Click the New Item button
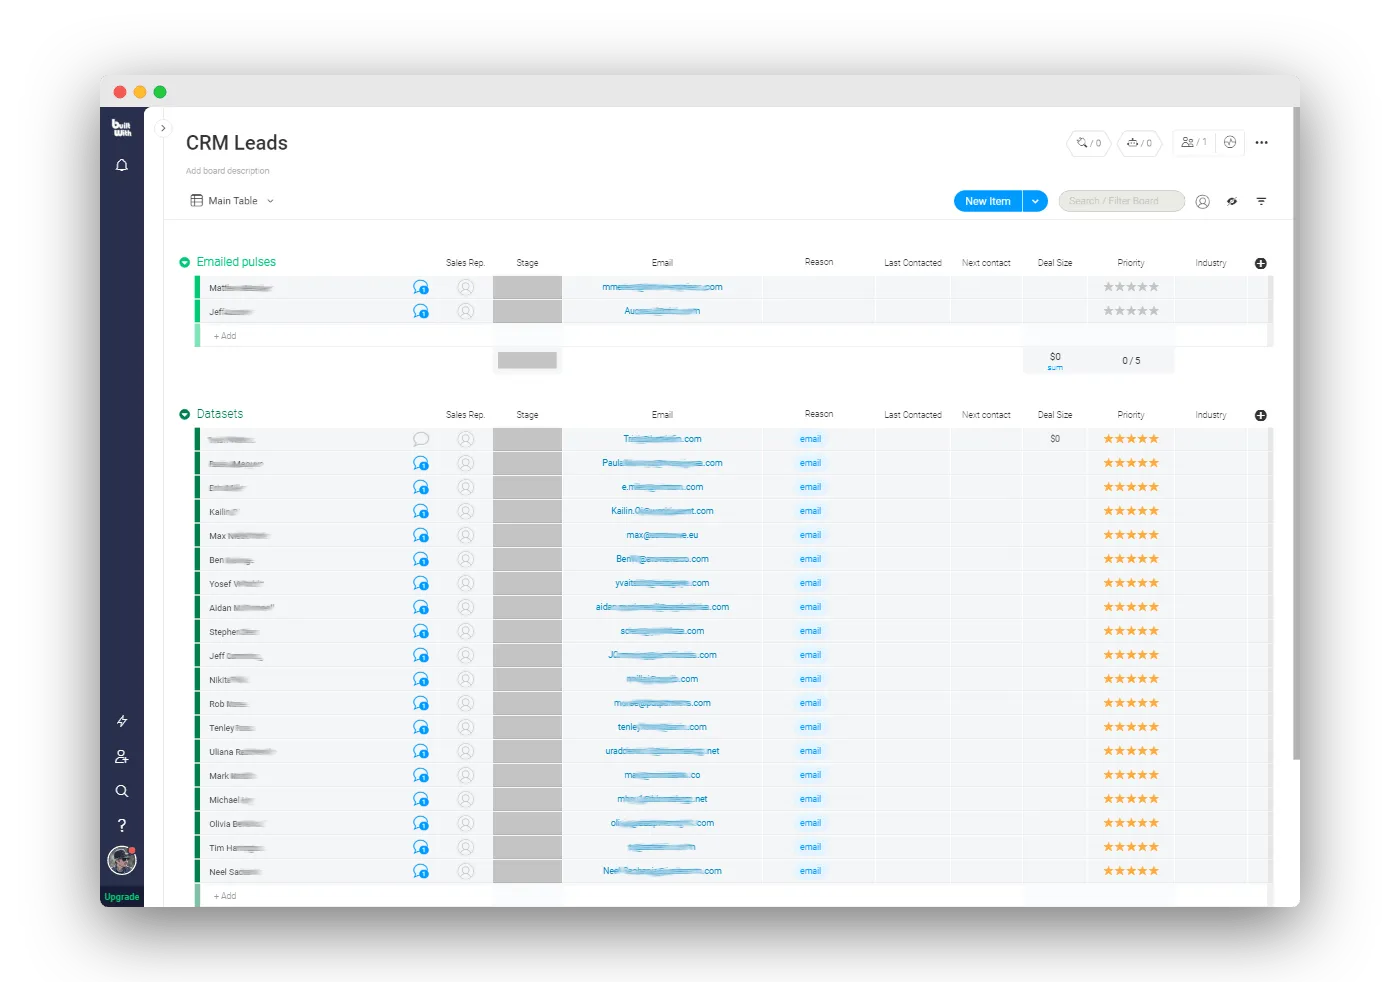This screenshot has height=982, width=1400. [987, 201]
